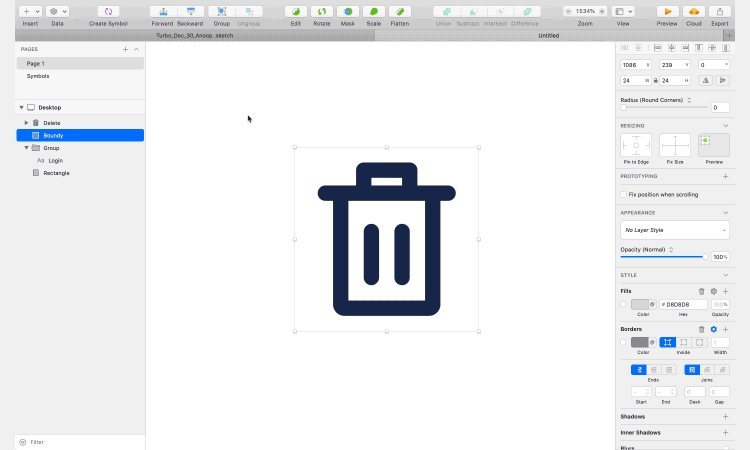750x450 pixels.
Task: Flip layer horizontally icon
Action: (706, 81)
